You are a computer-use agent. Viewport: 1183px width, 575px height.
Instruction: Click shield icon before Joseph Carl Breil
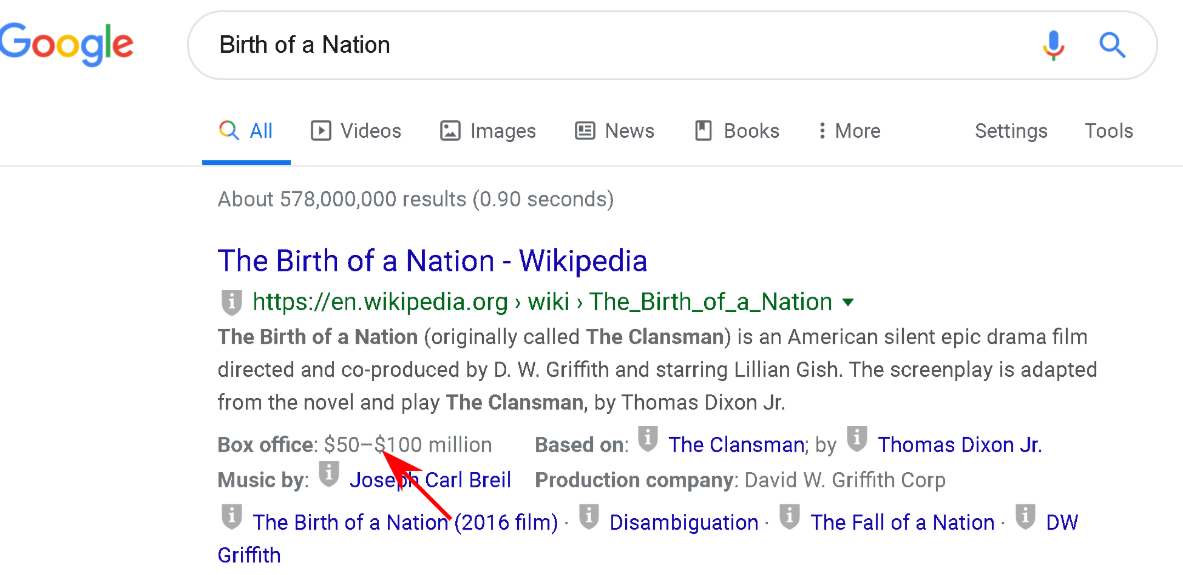coord(329,476)
